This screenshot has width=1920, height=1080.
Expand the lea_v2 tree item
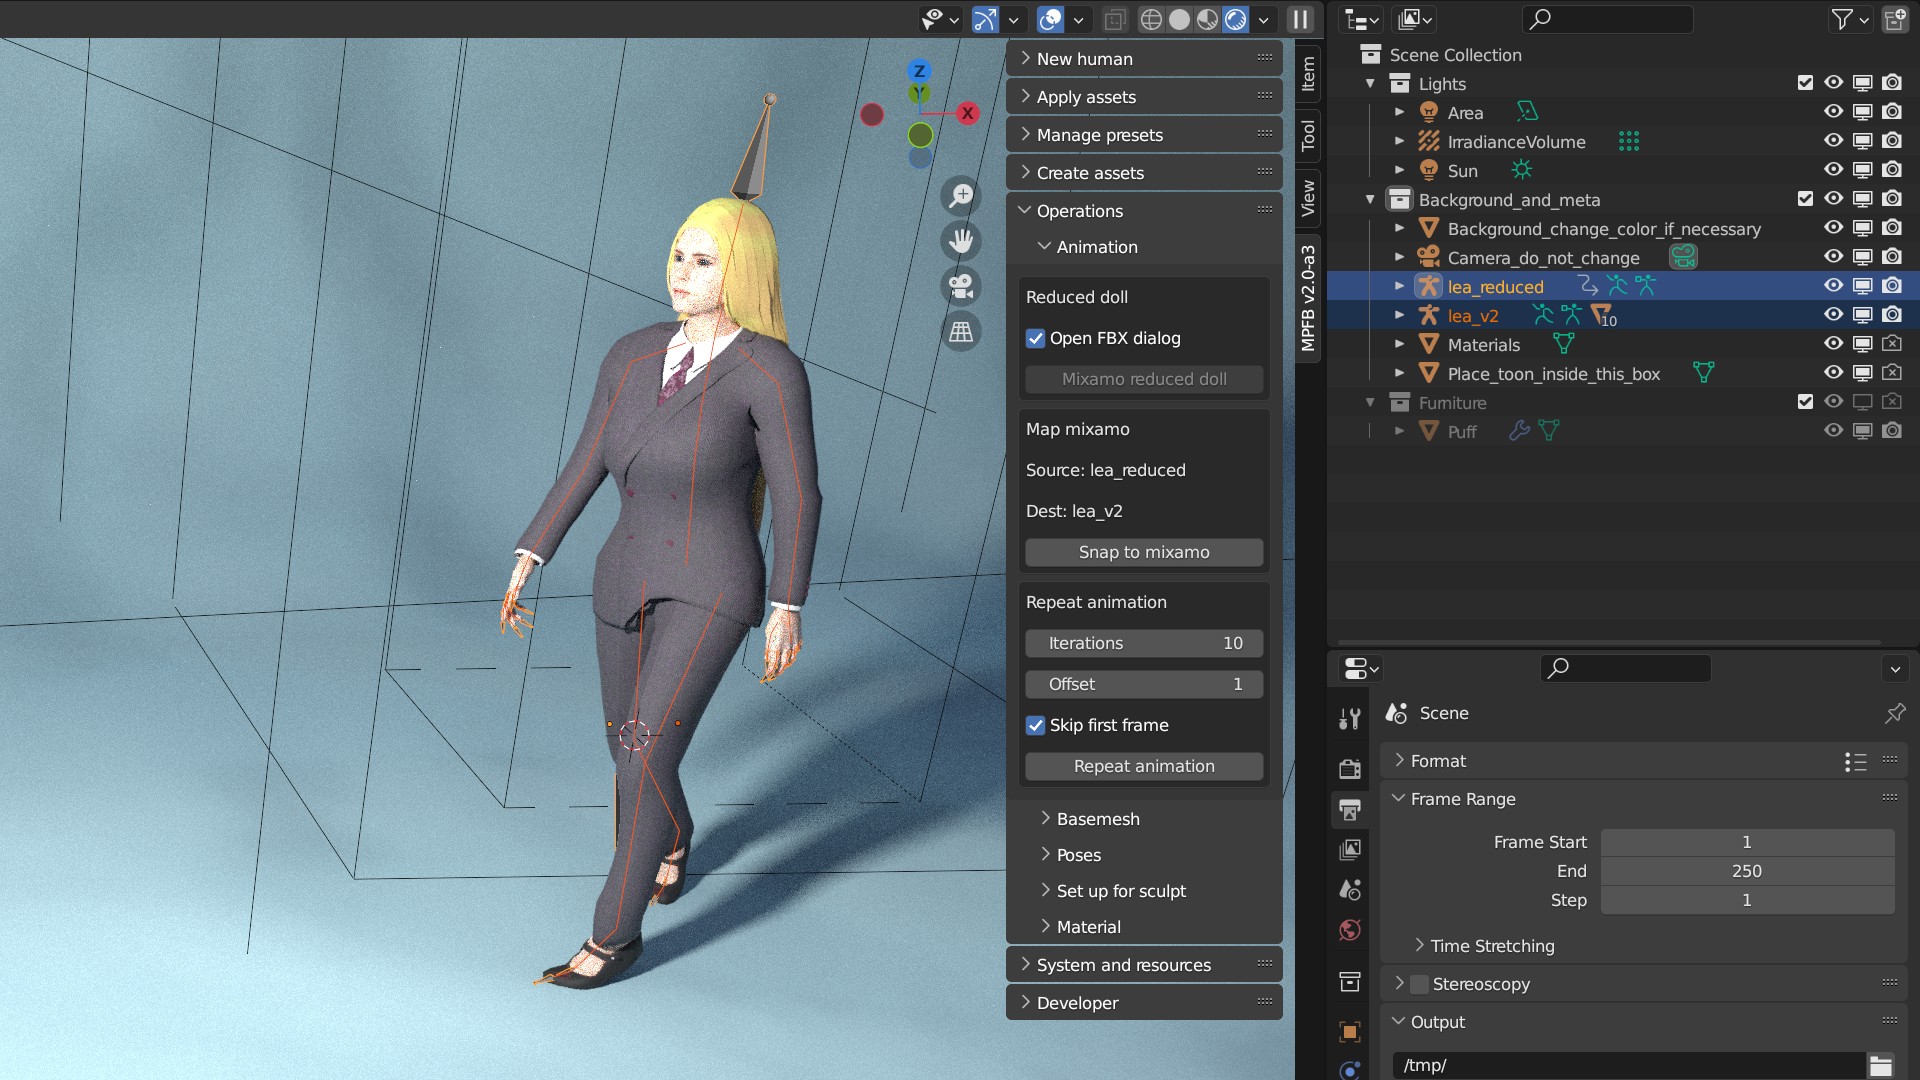pos(1400,315)
